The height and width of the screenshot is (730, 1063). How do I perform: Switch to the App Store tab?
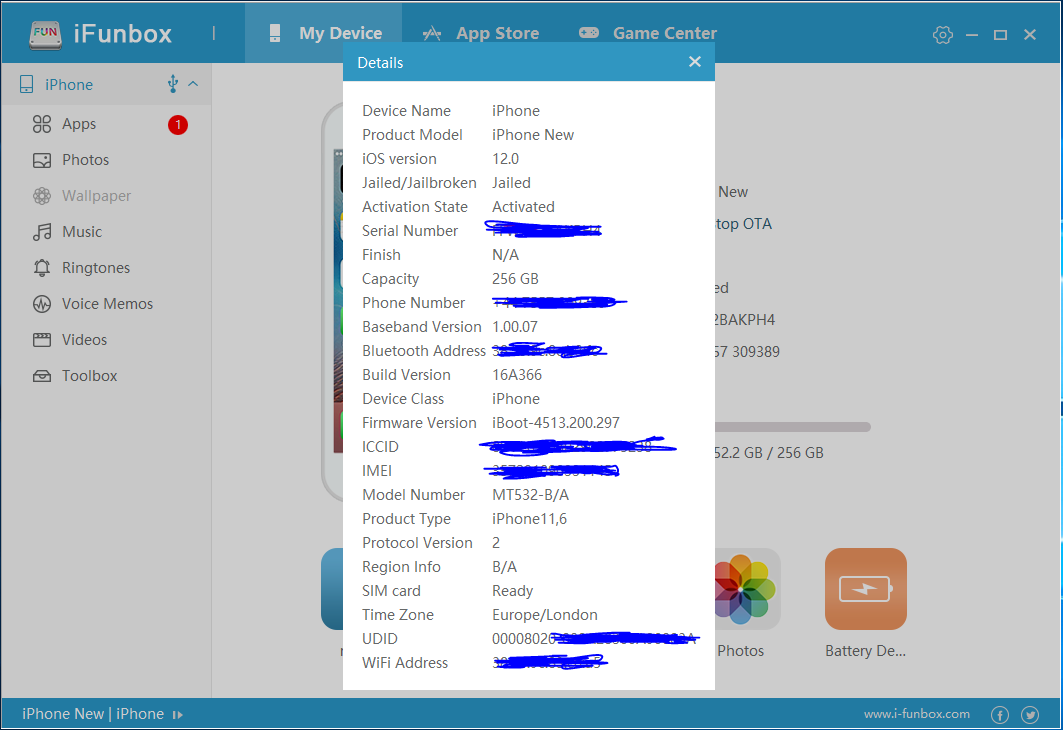[x=480, y=33]
